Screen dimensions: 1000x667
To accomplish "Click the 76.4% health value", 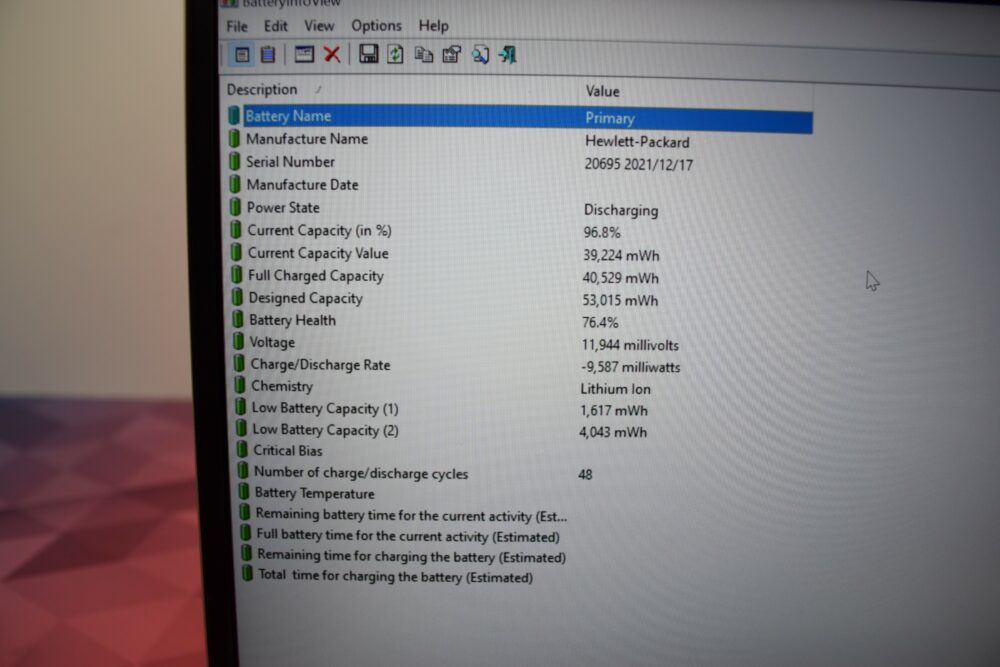I will (x=600, y=323).
